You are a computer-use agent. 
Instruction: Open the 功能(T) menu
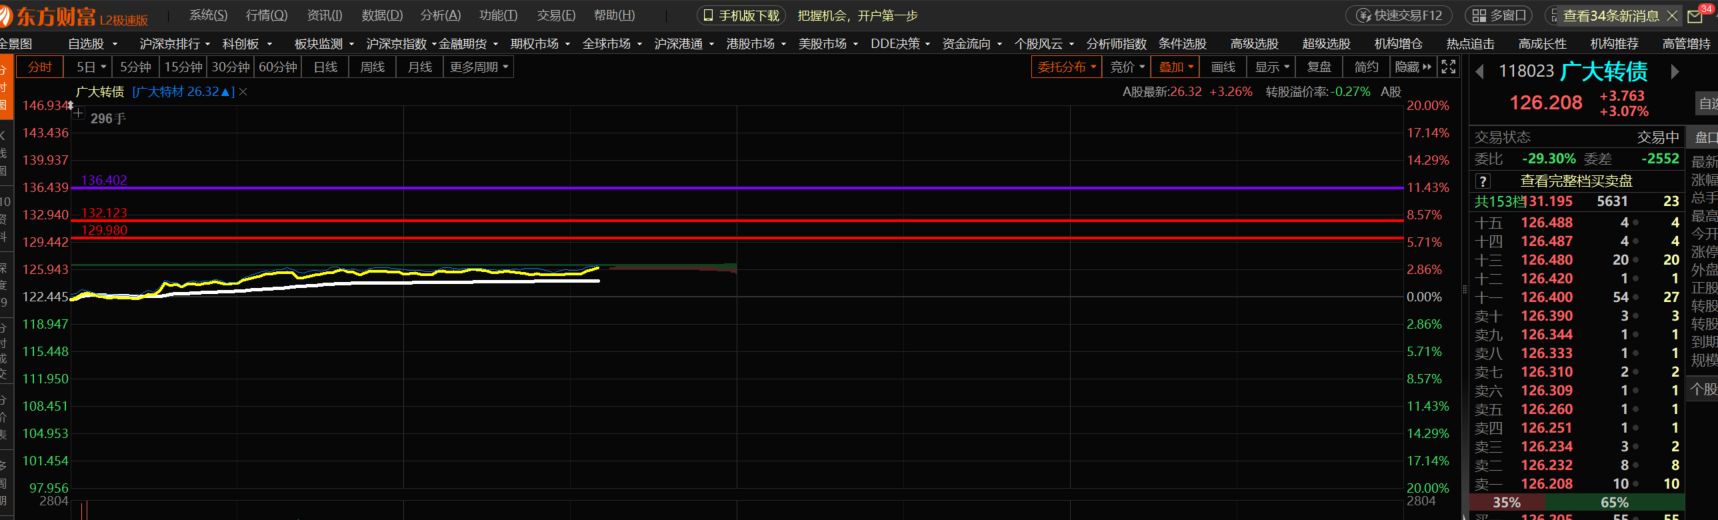498,15
